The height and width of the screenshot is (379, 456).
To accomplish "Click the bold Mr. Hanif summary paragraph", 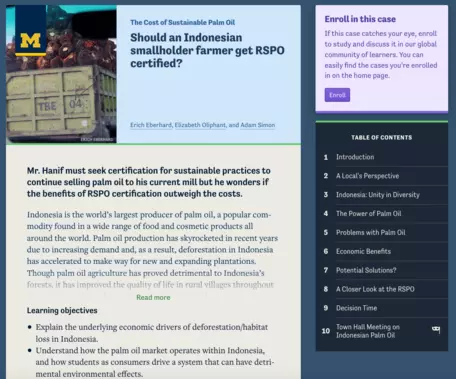I will [x=149, y=182].
